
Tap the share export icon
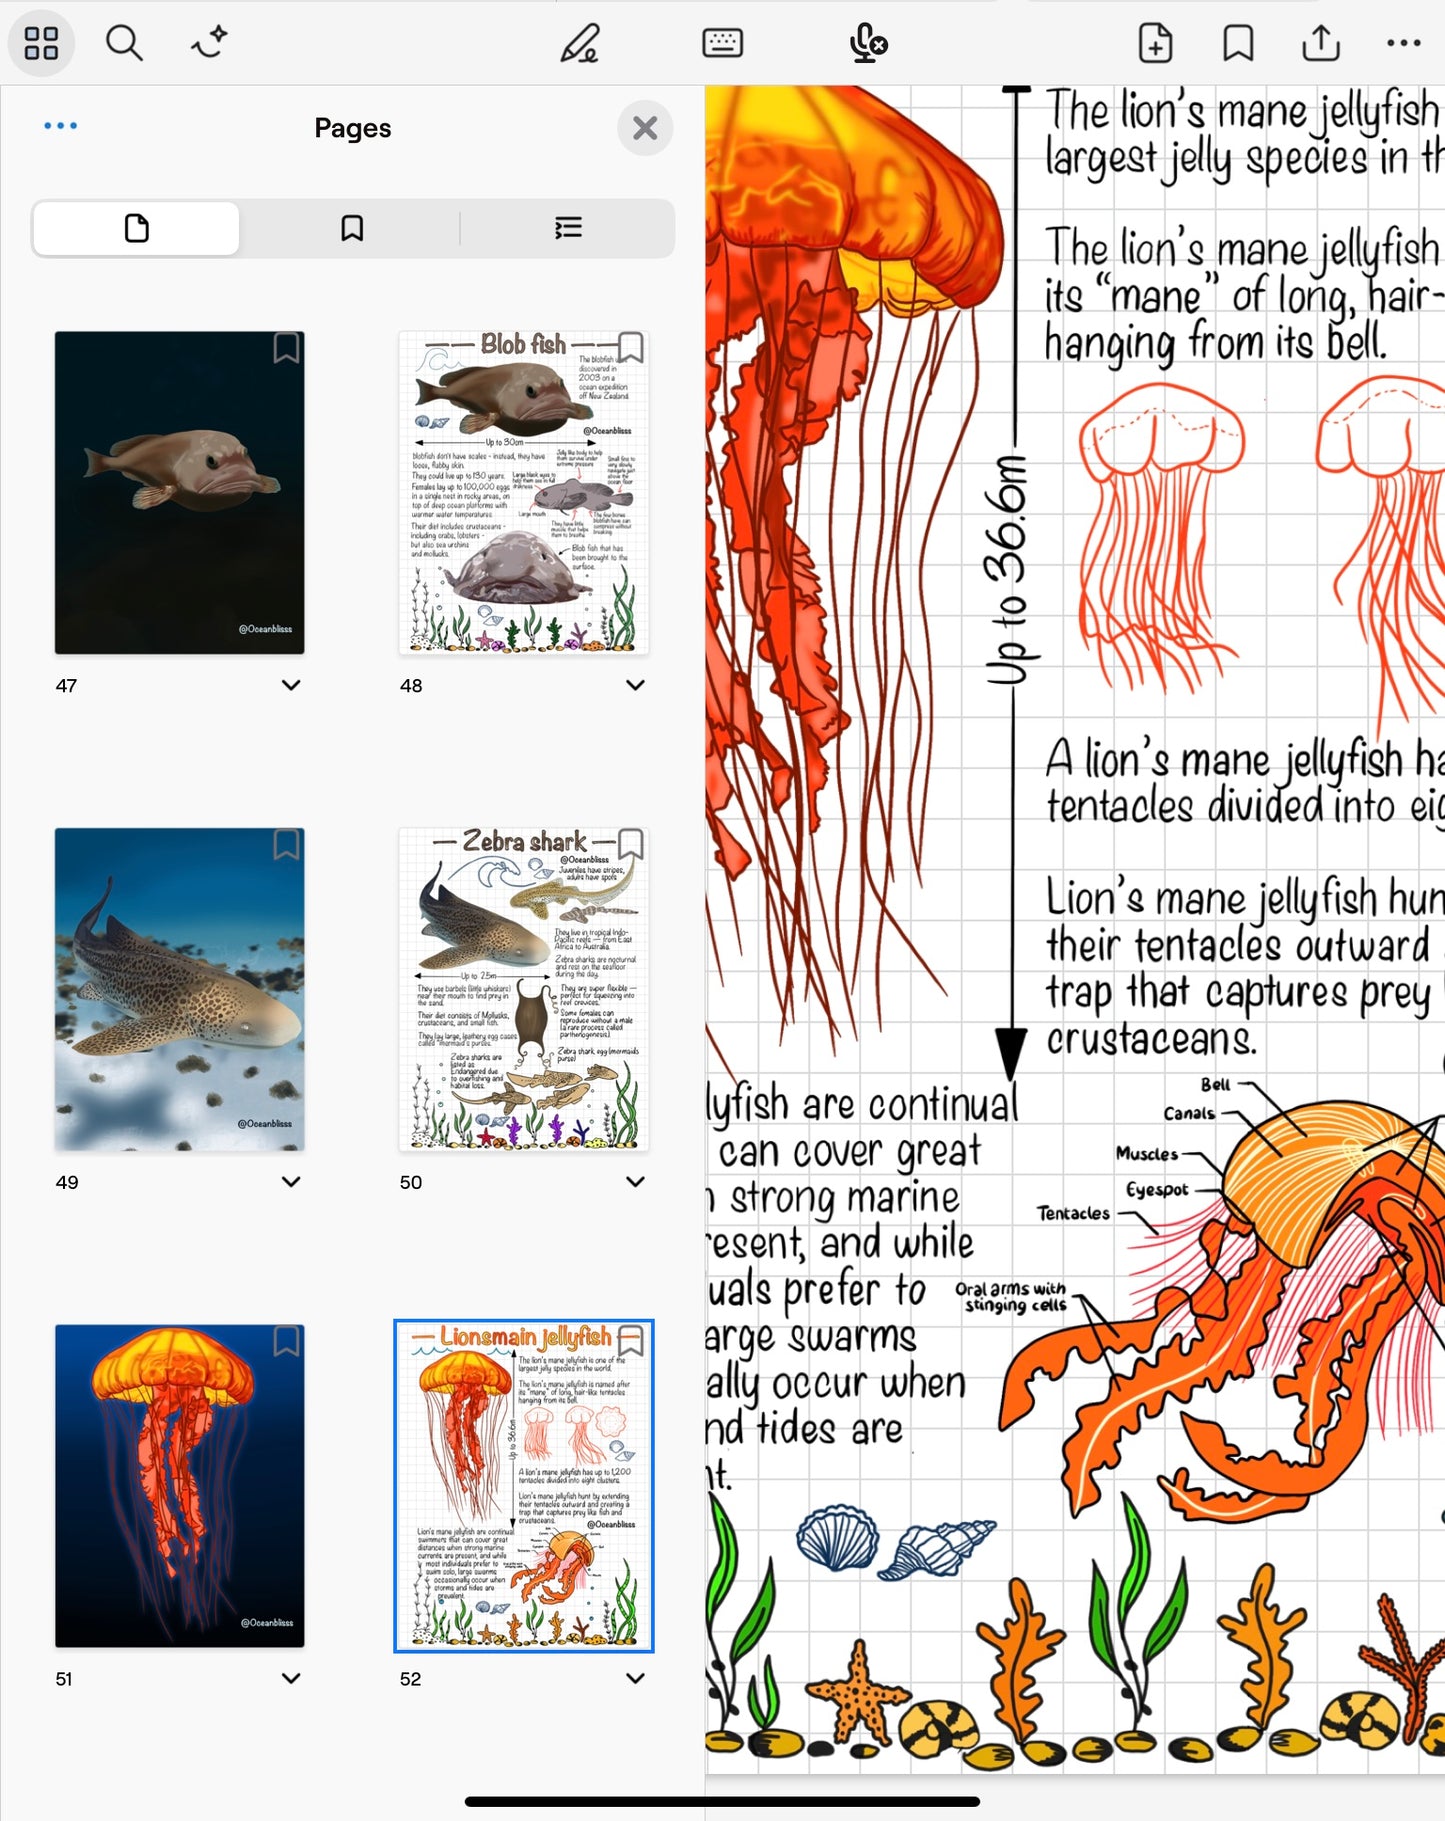(1321, 43)
